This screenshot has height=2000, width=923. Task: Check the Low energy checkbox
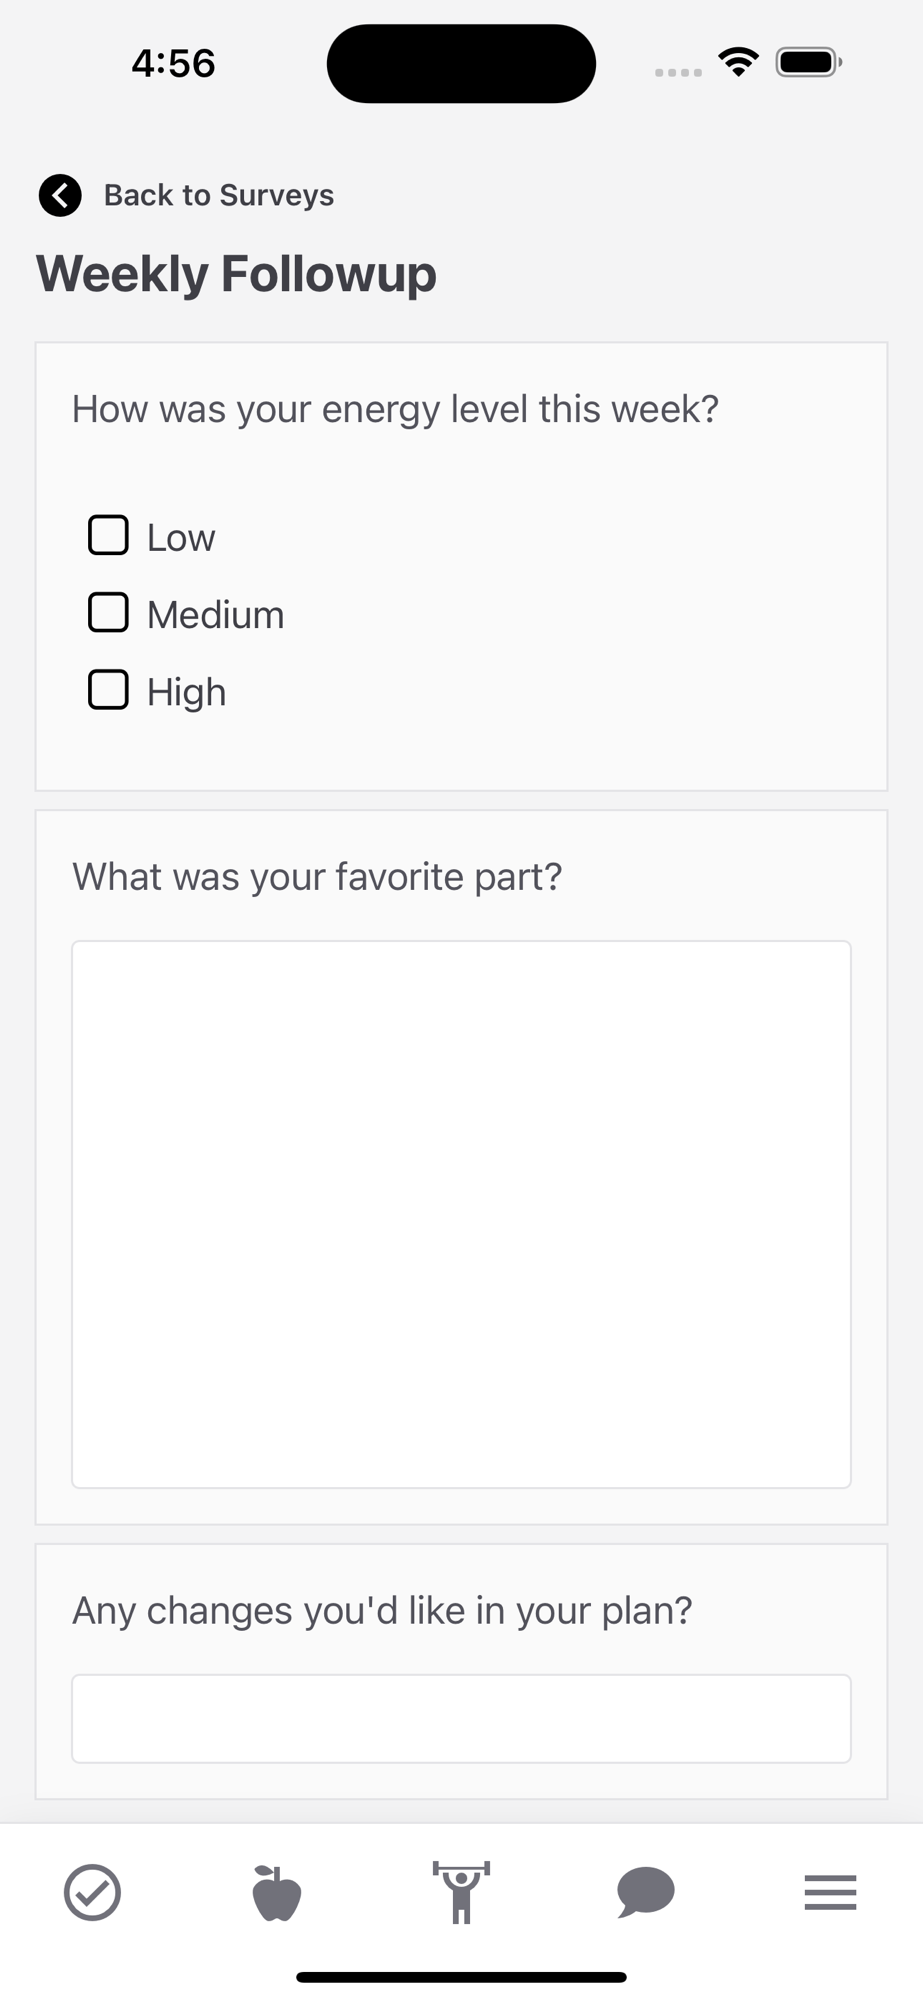tap(108, 535)
